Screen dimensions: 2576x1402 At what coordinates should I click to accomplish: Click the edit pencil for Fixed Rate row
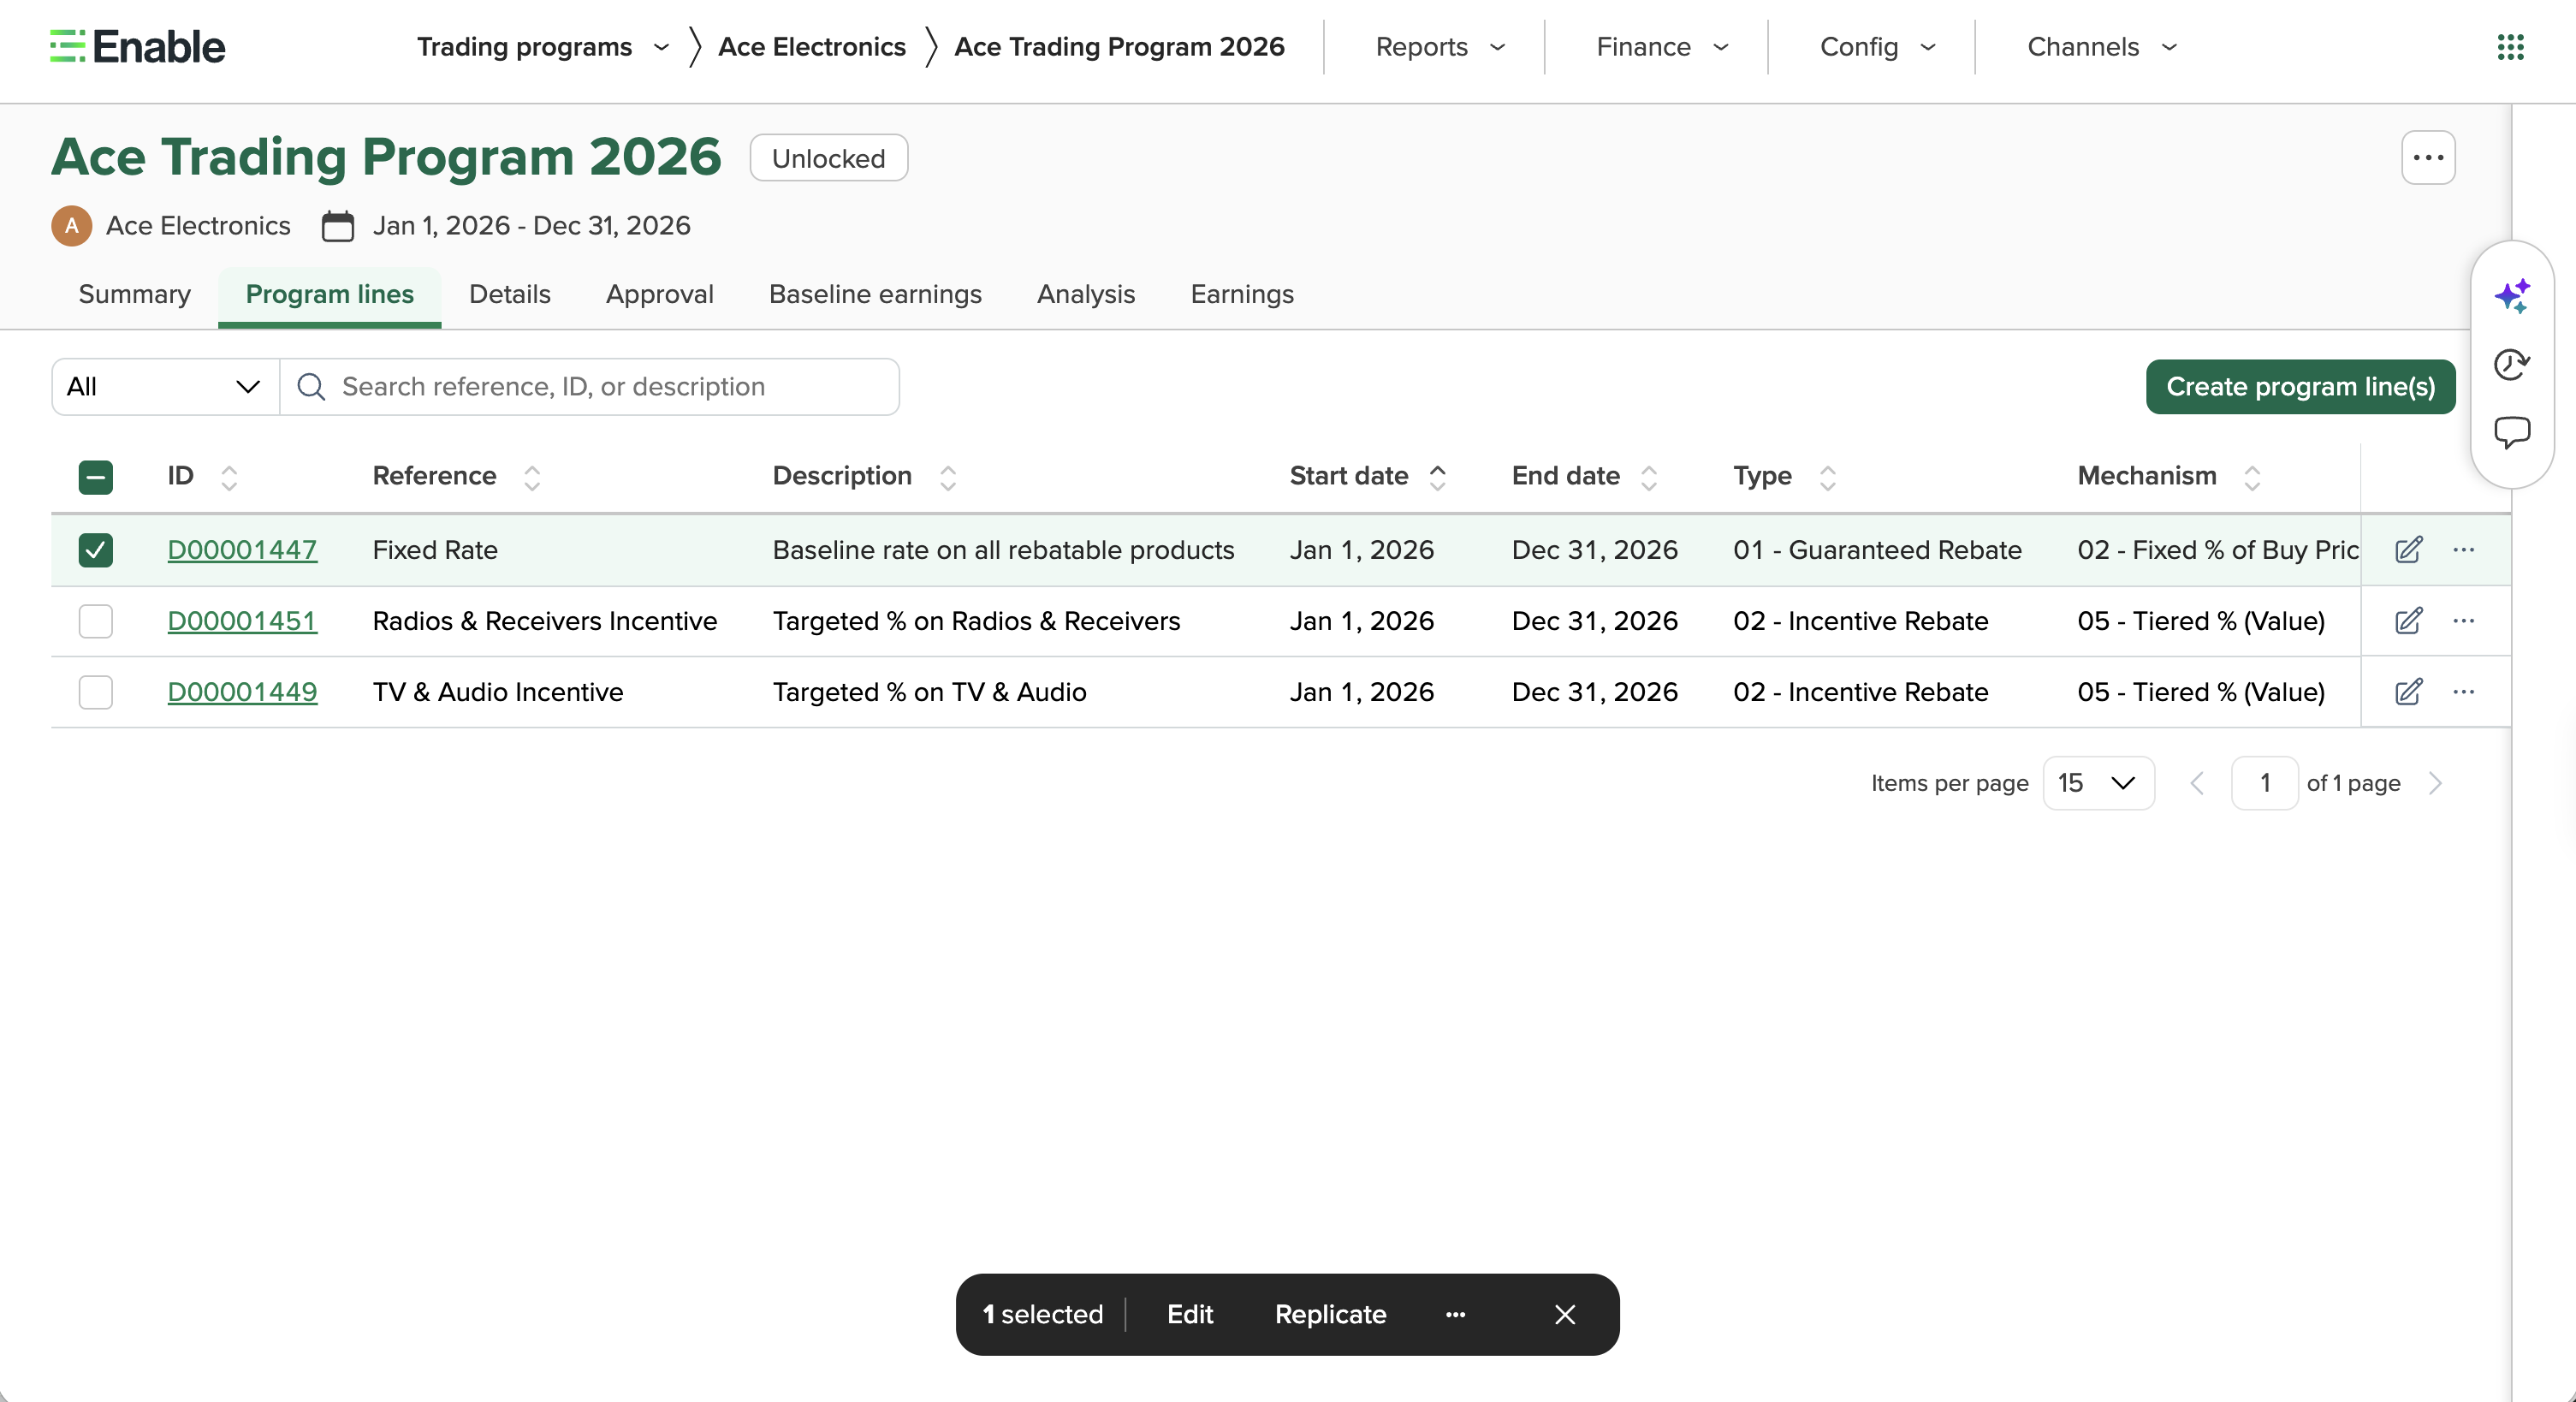(x=2408, y=549)
